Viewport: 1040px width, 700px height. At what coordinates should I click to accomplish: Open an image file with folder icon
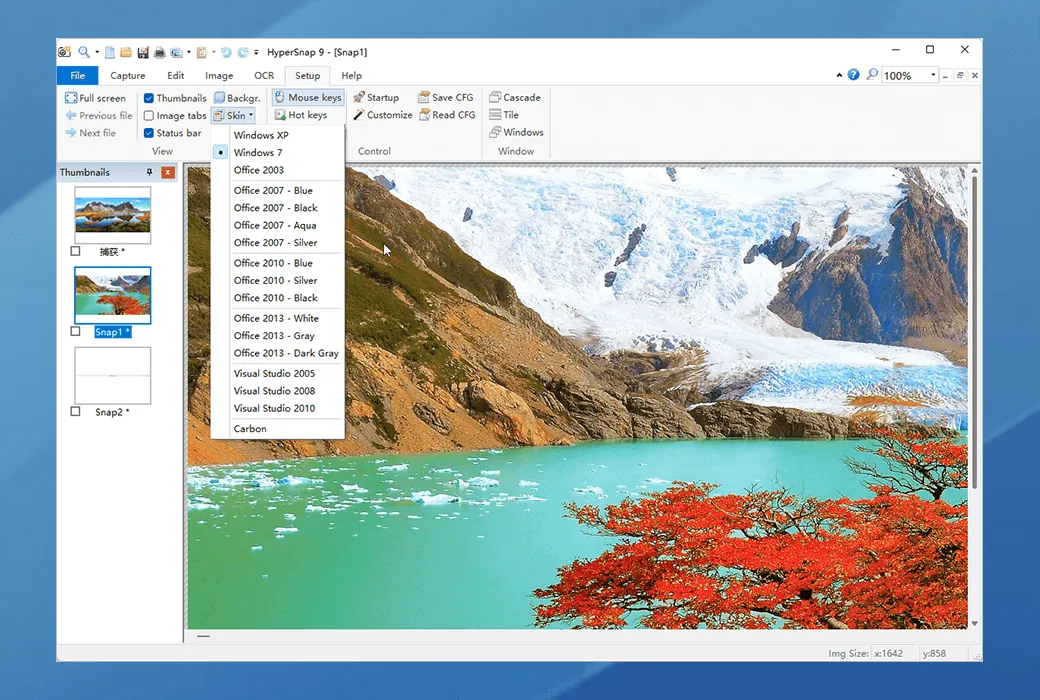pyautogui.click(x=124, y=51)
